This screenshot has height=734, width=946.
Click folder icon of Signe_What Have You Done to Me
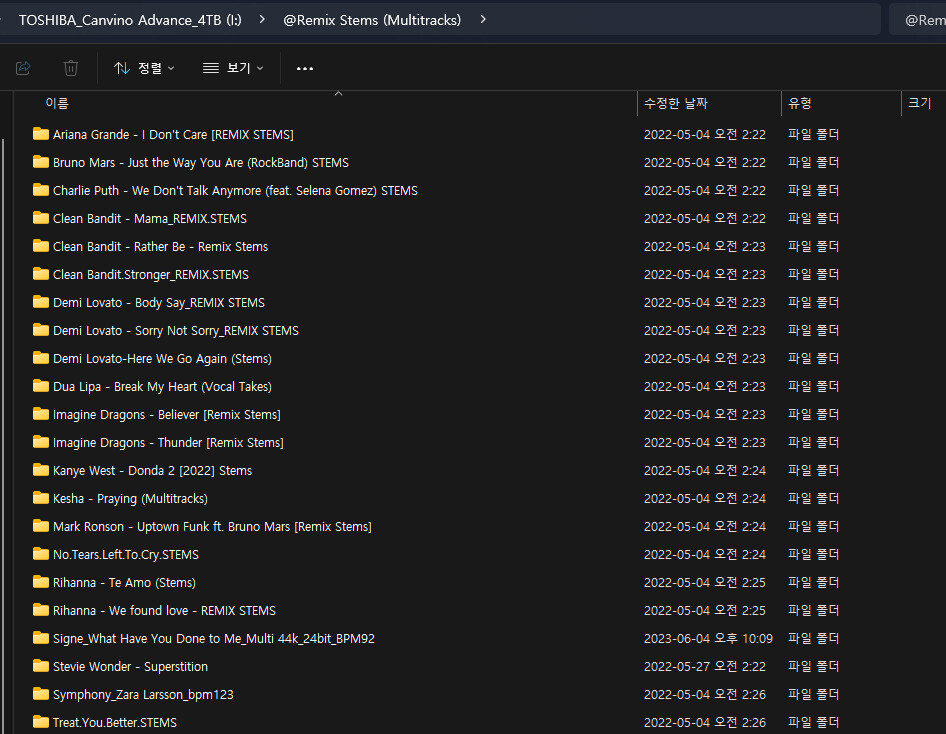(x=41, y=638)
